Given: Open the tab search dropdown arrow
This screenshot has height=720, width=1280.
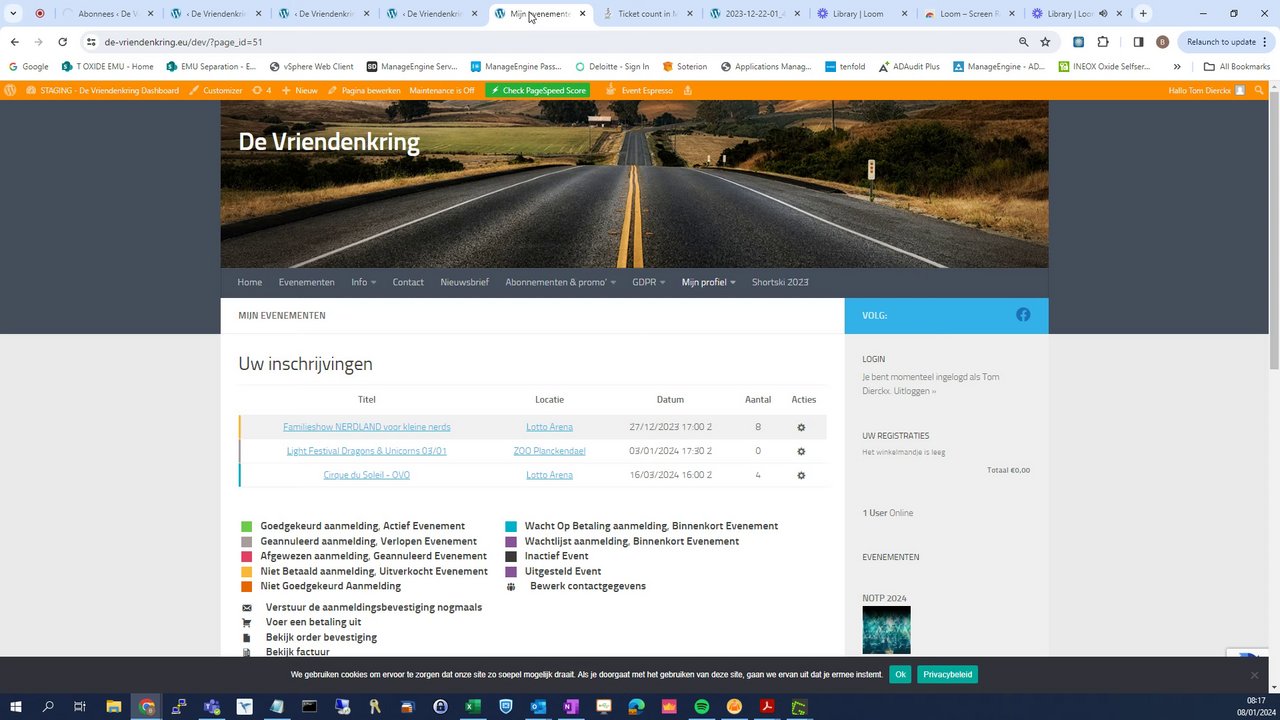Looking at the screenshot, I should (x=13, y=13).
